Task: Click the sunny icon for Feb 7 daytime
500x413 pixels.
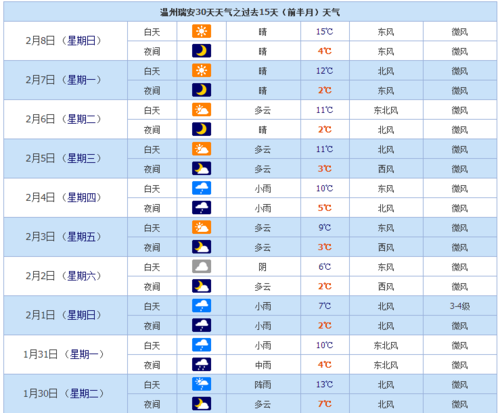Action: coord(201,71)
